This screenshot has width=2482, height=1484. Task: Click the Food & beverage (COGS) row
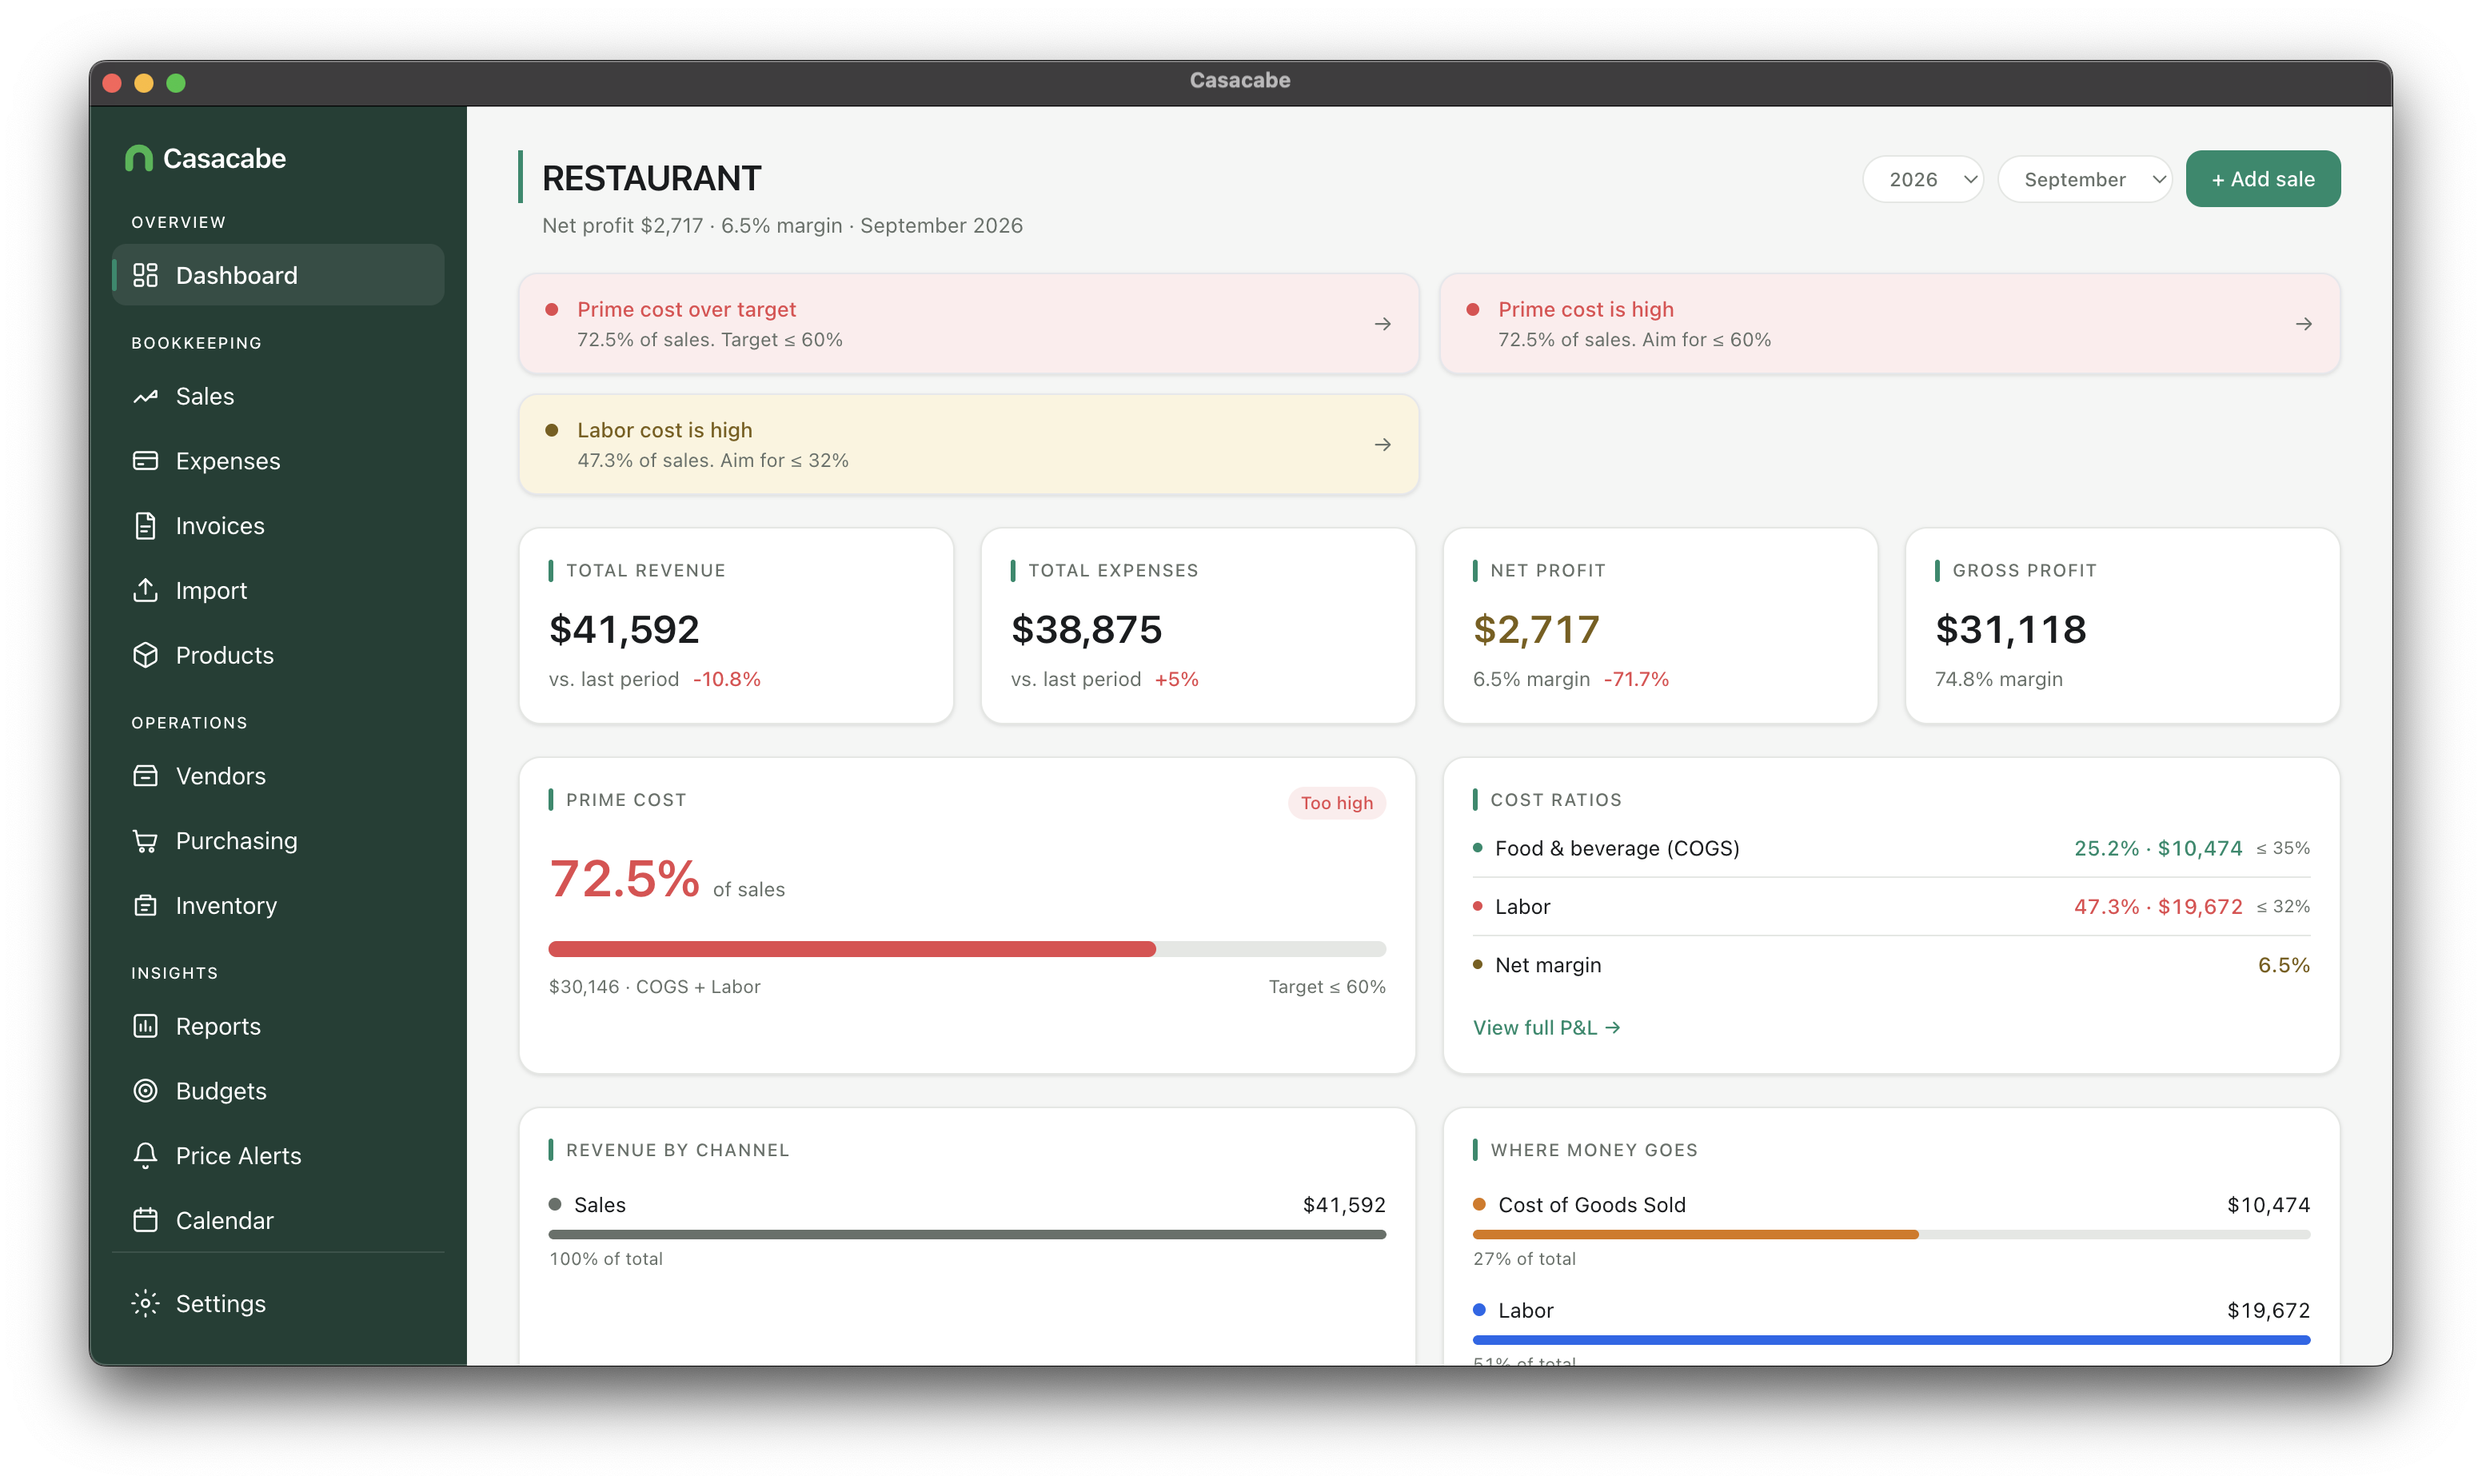click(x=1891, y=849)
